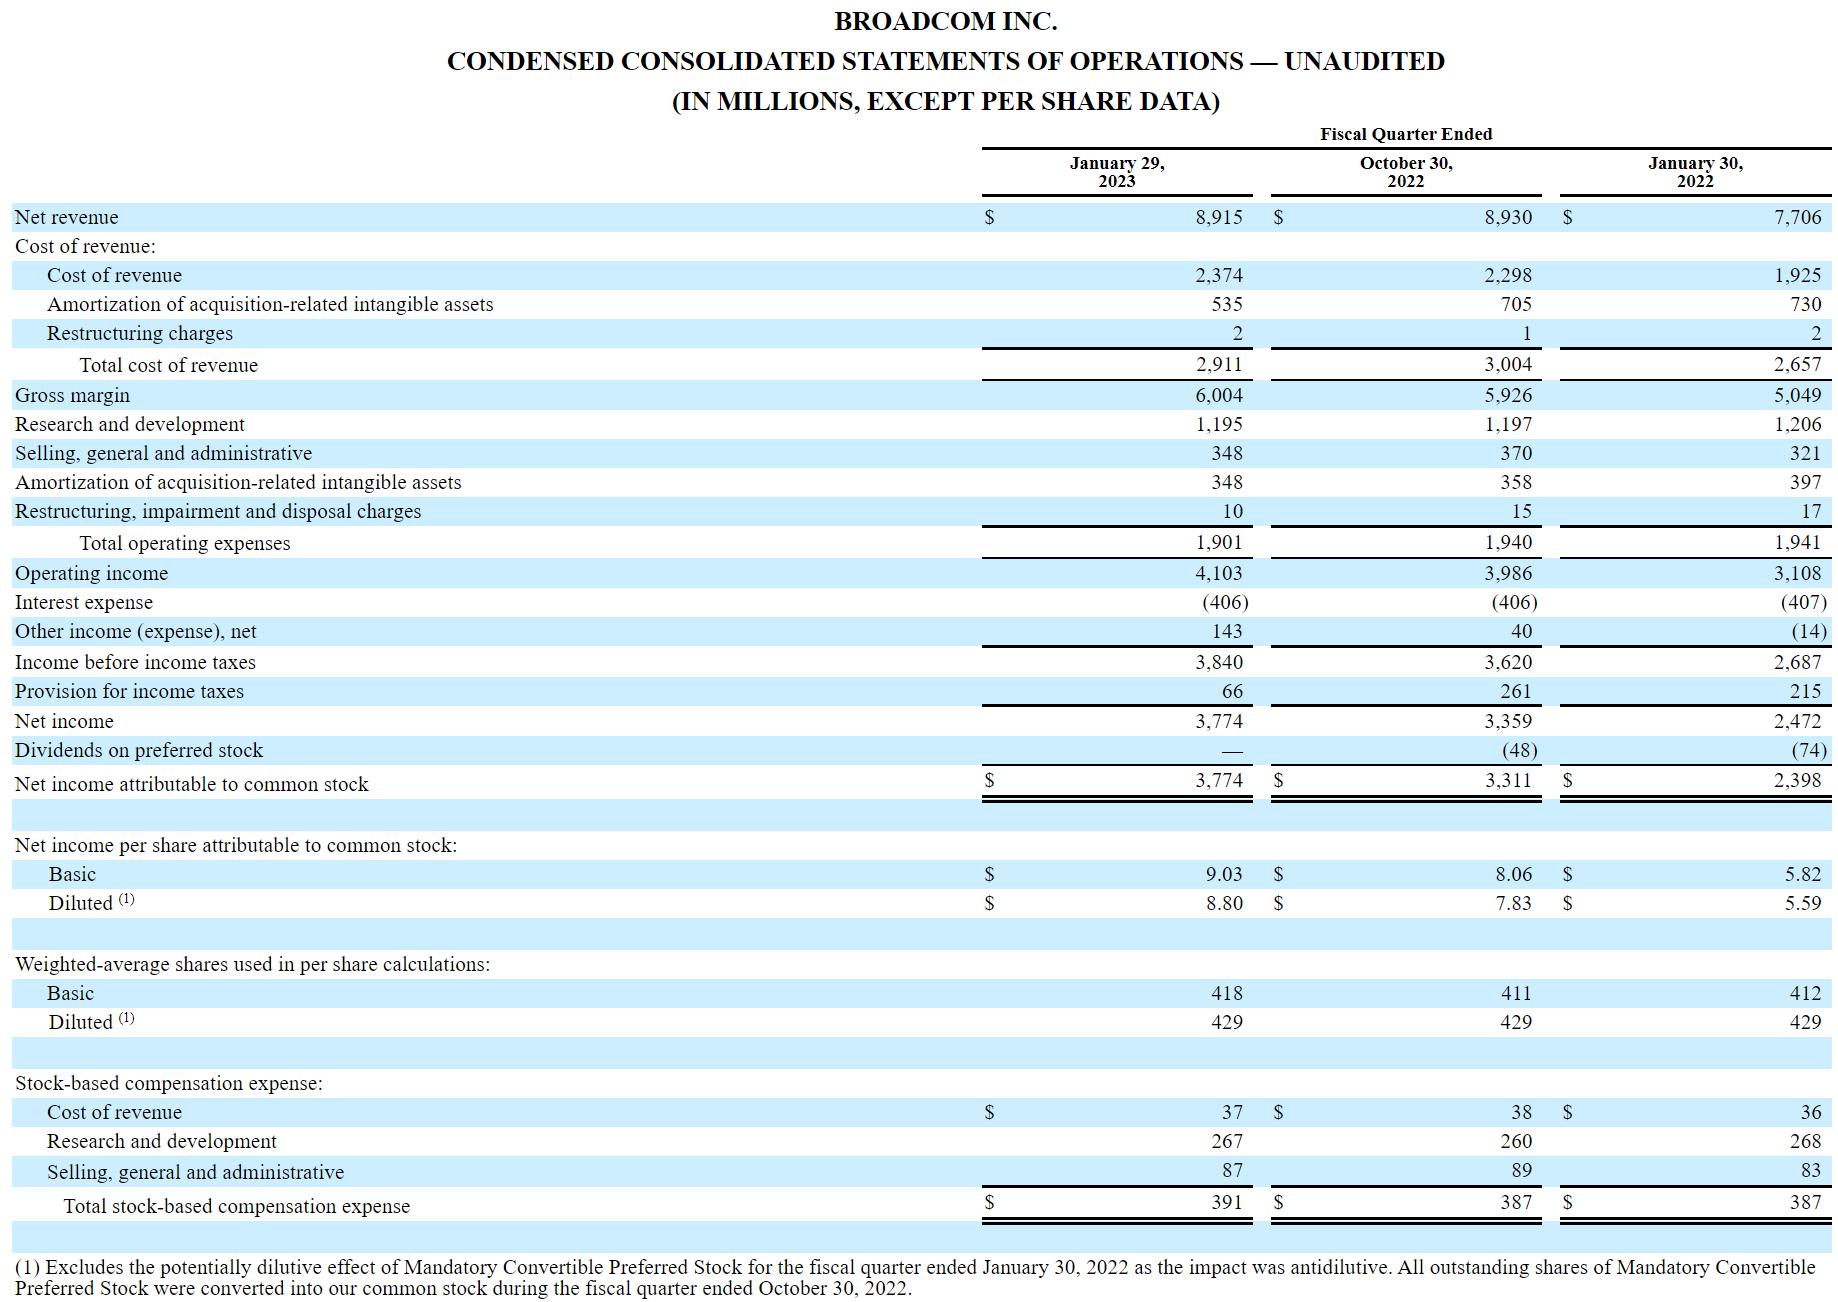This screenshot has width=1838, height=1302.
Task: Click "Restructuring, impairment and disposal charges" label
Action: [x=217, y=511]
